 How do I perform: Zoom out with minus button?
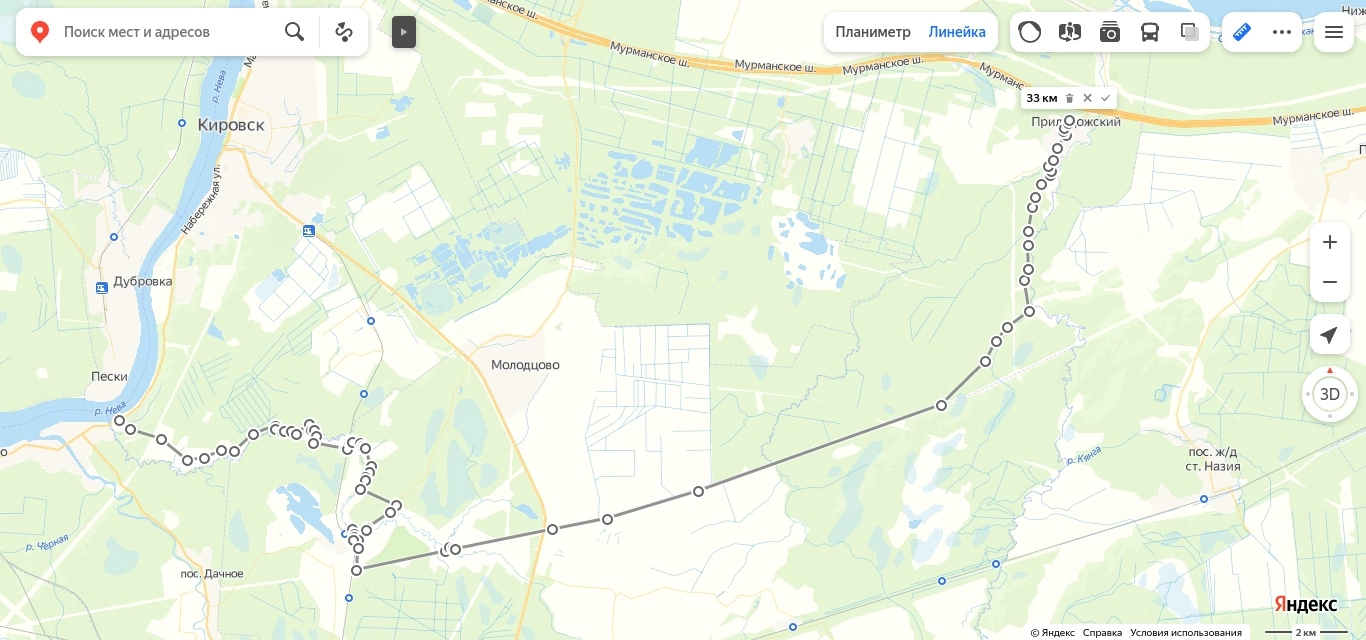coord(1330,282)
